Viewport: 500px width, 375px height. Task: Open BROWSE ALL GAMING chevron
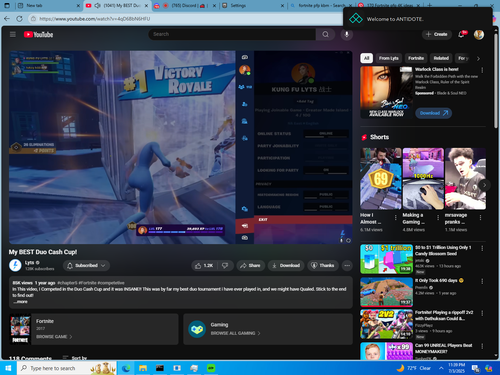coord(259,333)
